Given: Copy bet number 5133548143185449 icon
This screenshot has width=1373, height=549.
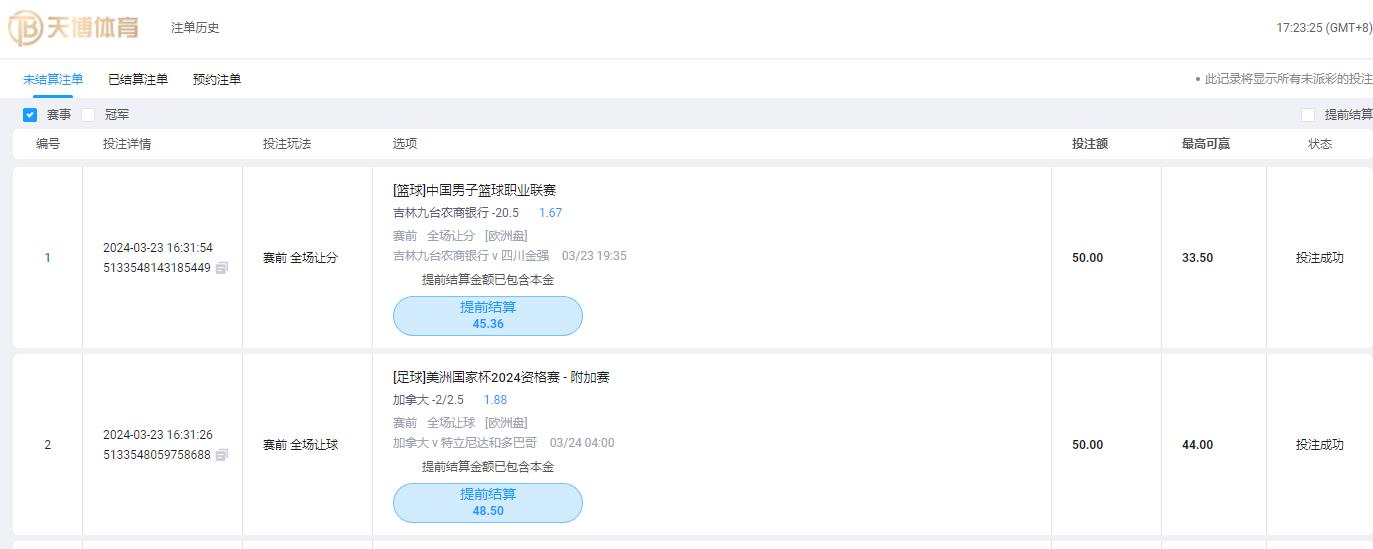Looking at the screenshot, I should [222, 268].
